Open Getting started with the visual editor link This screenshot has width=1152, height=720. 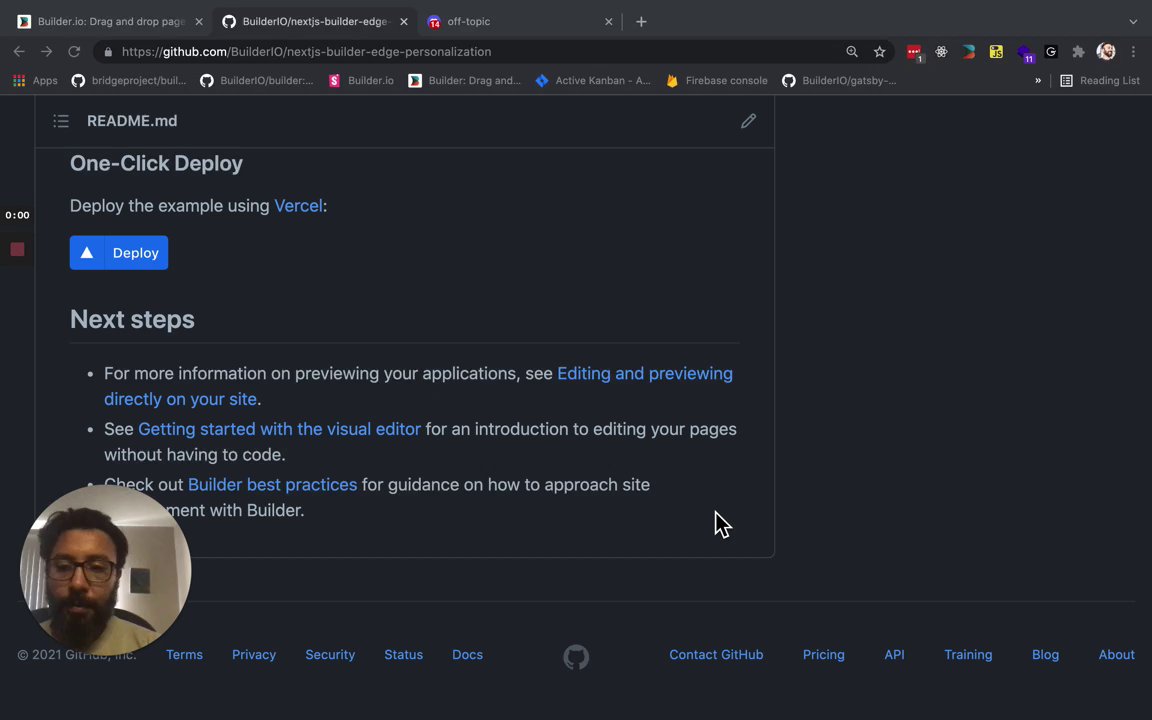[x=279, y=429]
